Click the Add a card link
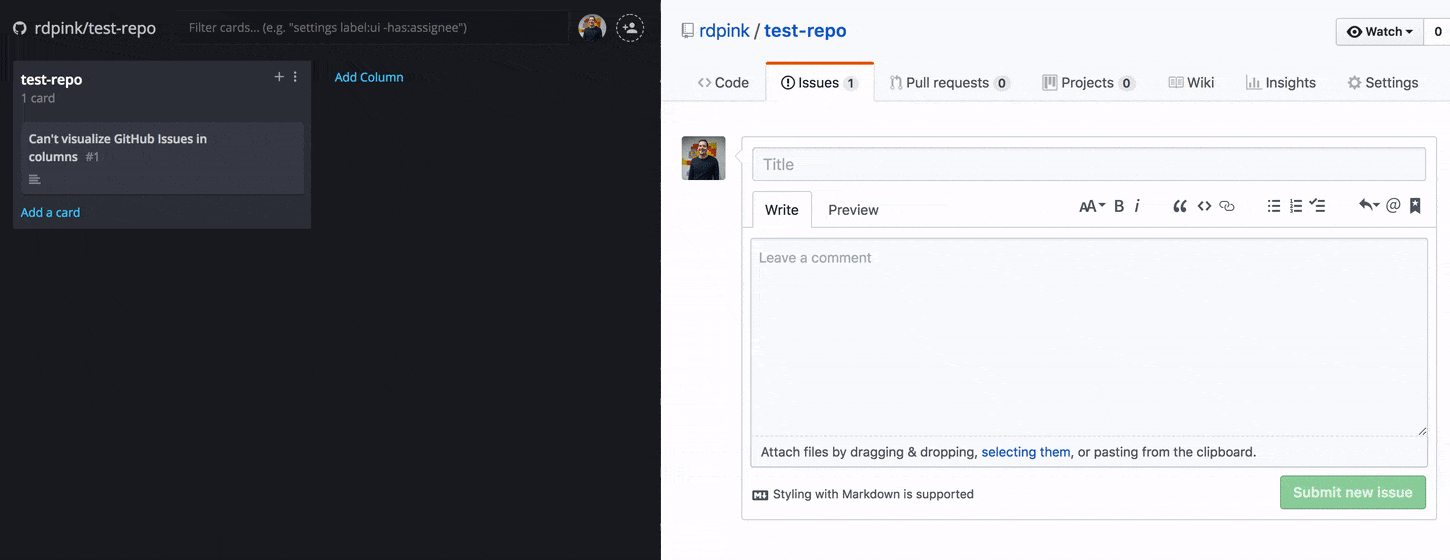1450x560 pixels. pyautogui.click(x=50, y=212)
